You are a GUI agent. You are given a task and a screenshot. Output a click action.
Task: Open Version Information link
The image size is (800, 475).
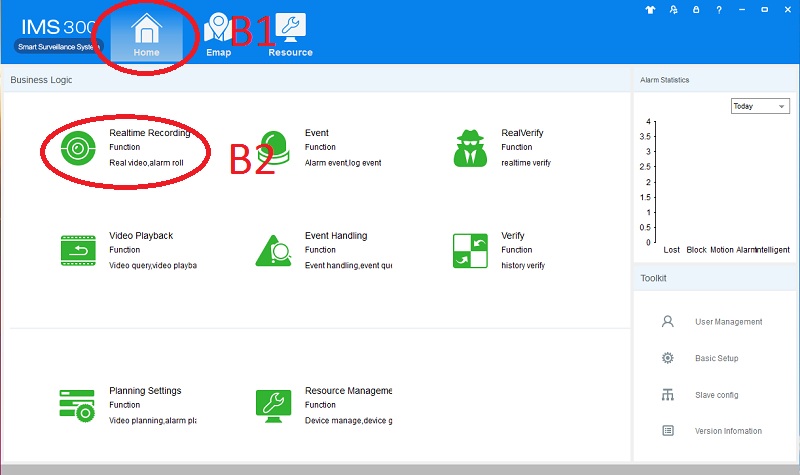tap(728, 431)
